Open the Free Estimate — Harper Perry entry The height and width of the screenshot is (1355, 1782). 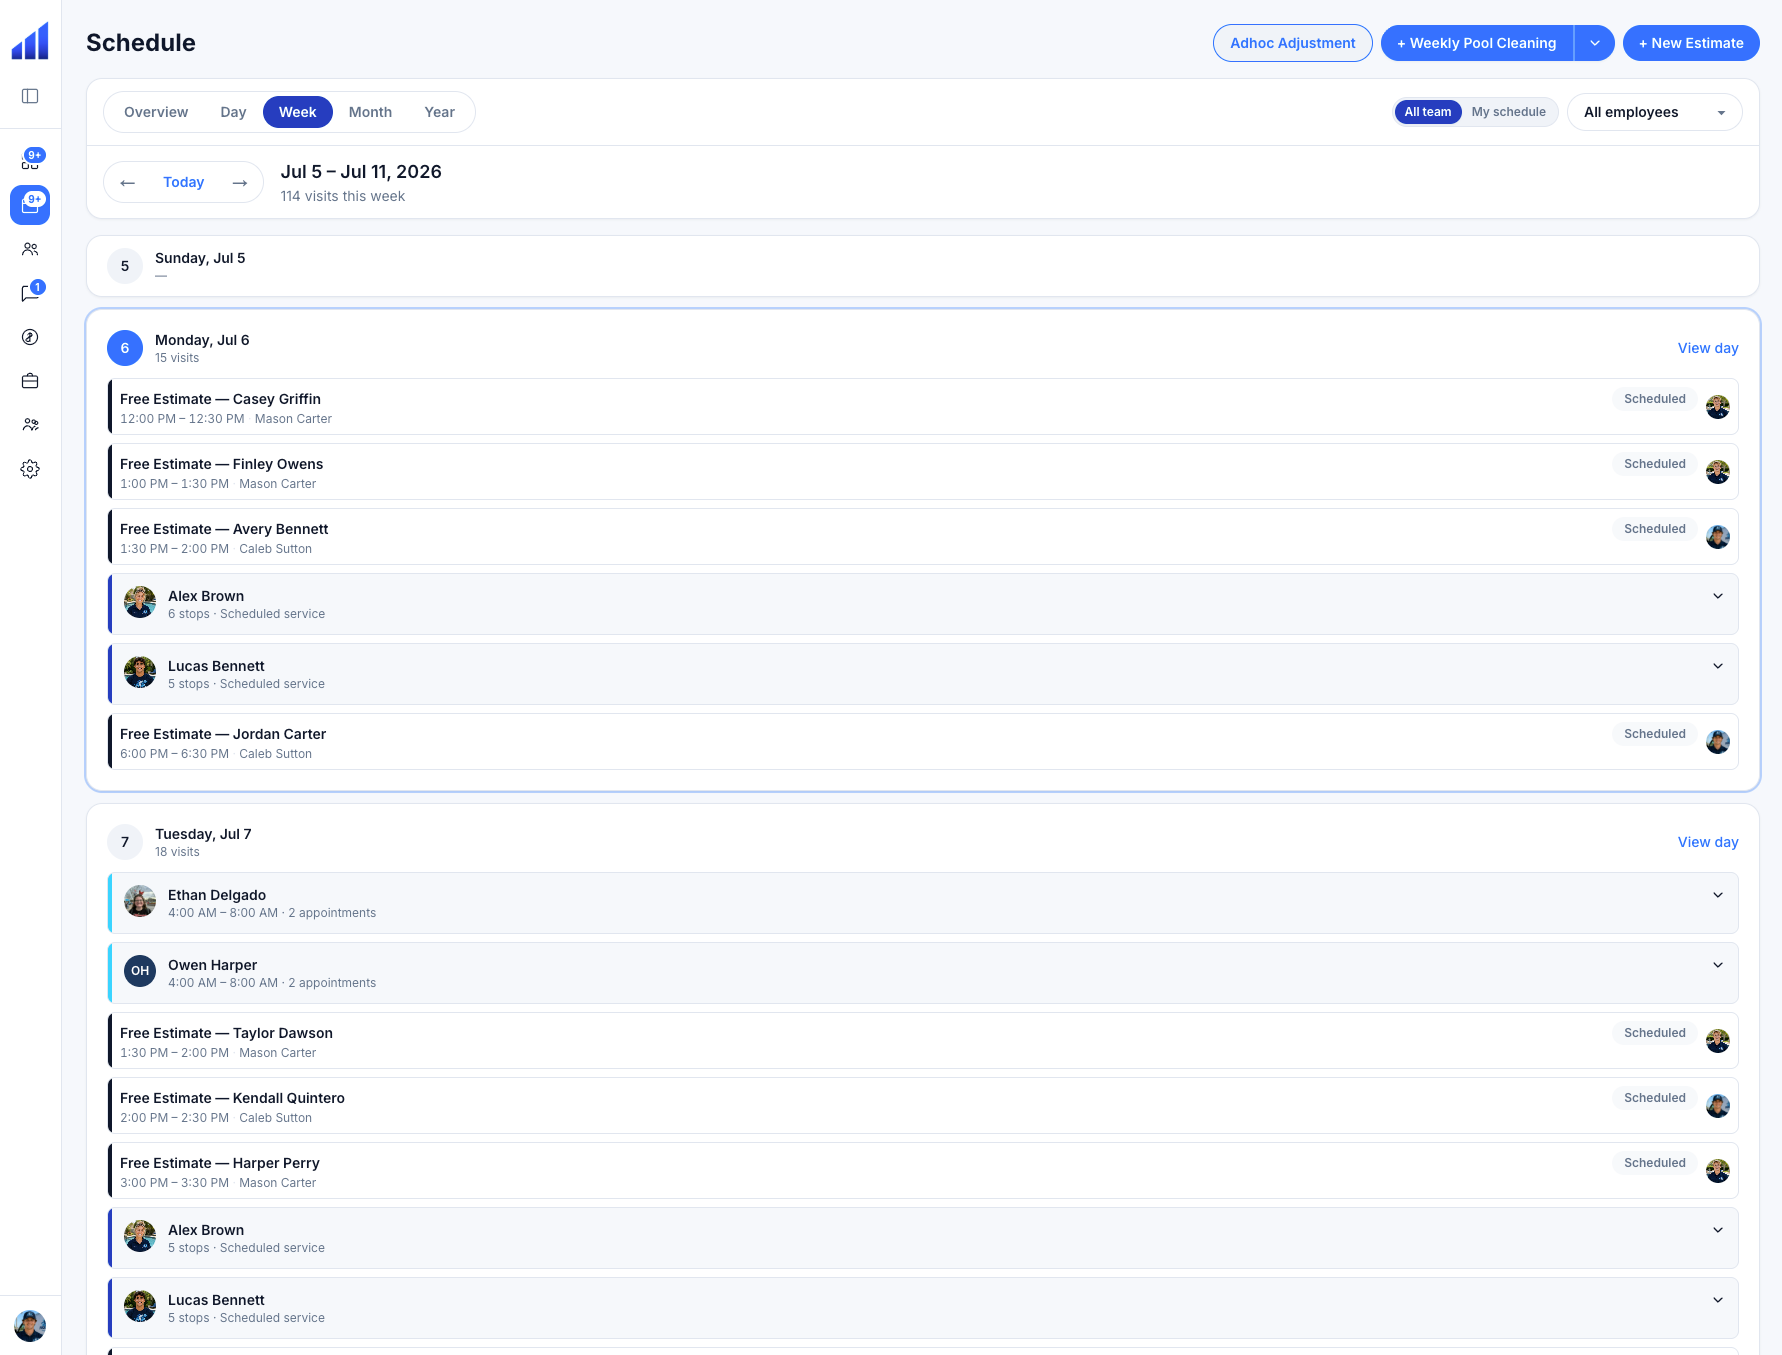(x=923, y=1171)
